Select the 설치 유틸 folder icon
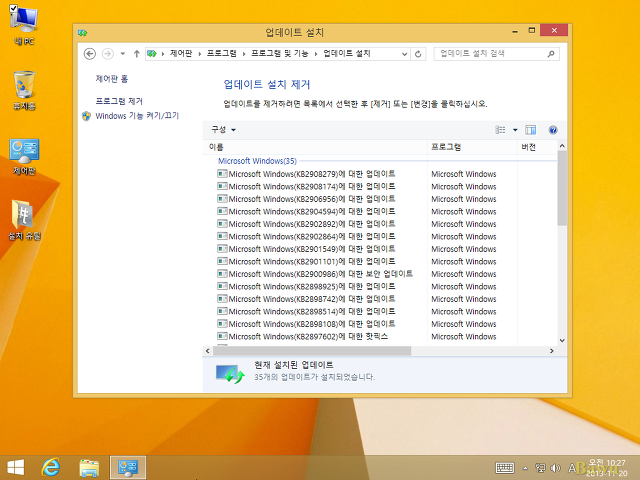This screenshot has width=640, height=480. click(24, 220)
